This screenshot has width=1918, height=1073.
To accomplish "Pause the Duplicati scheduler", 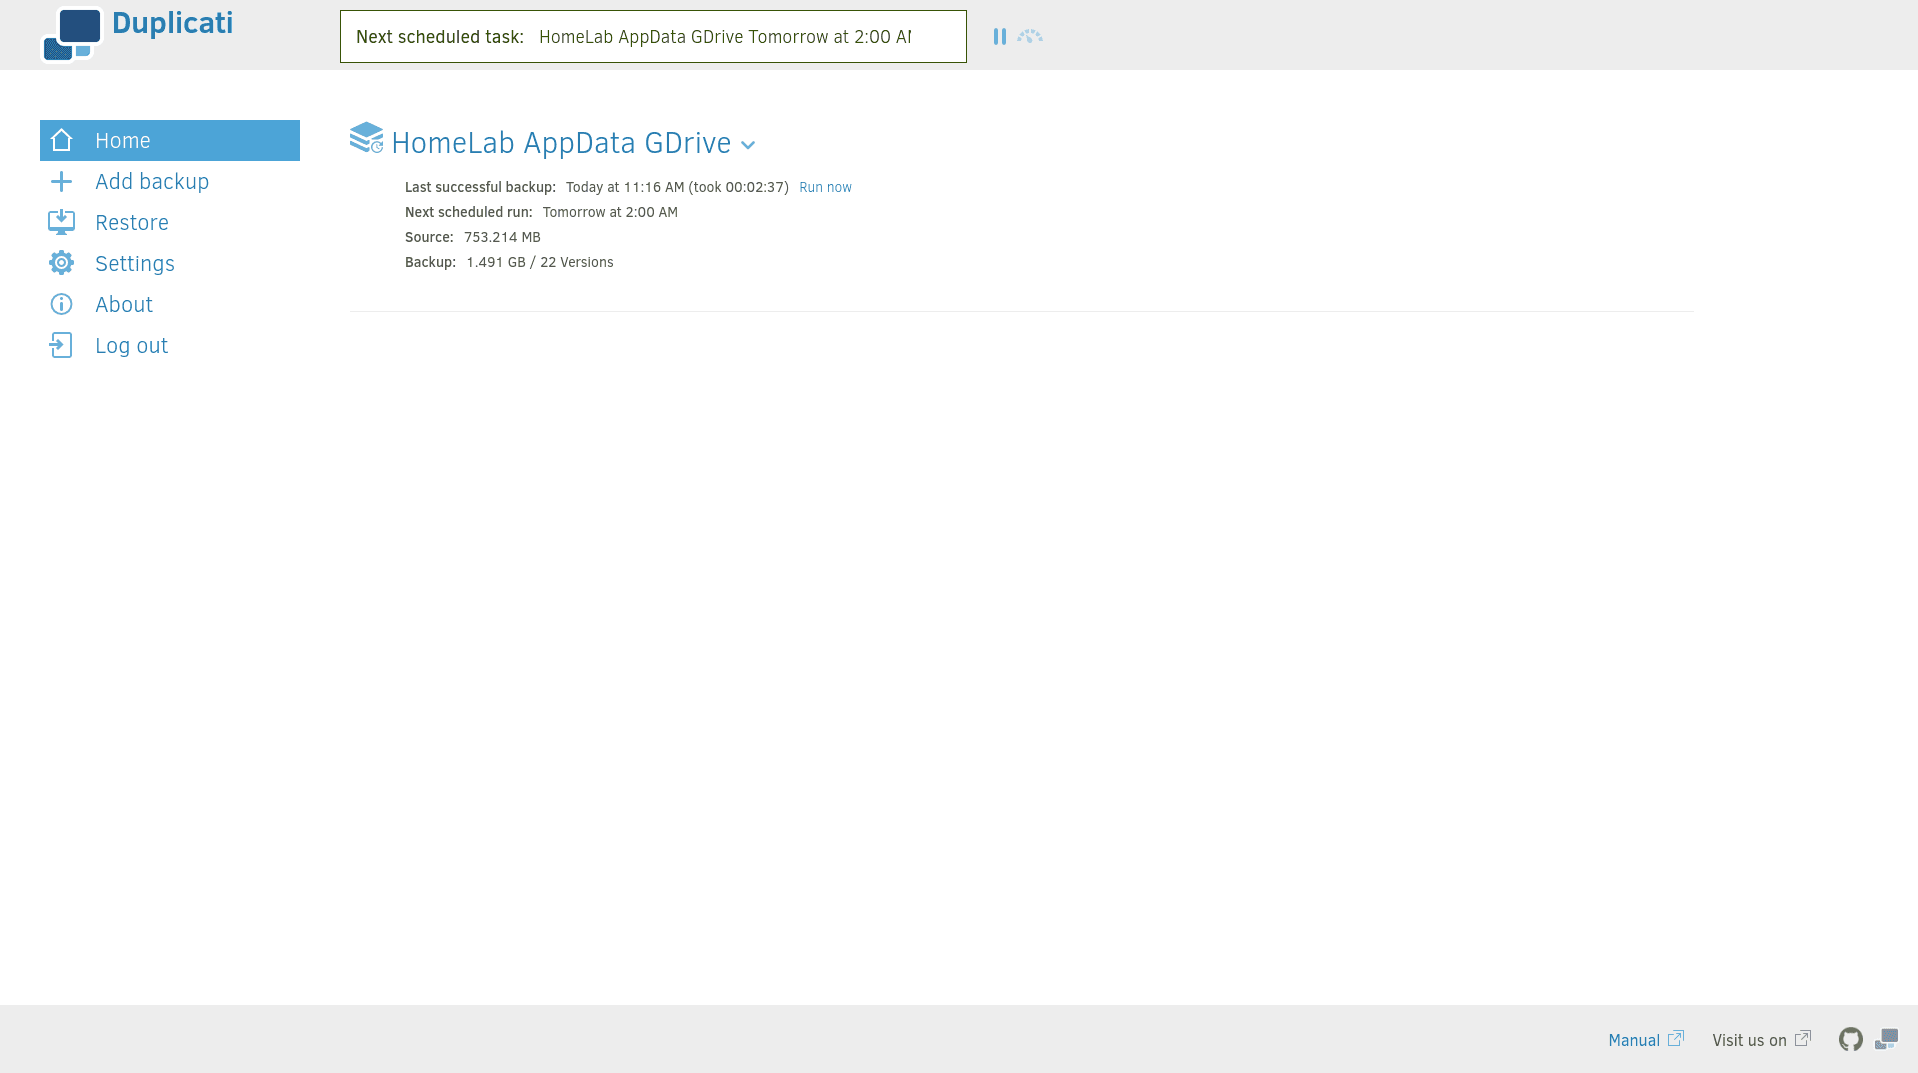I will click(999, 37).
